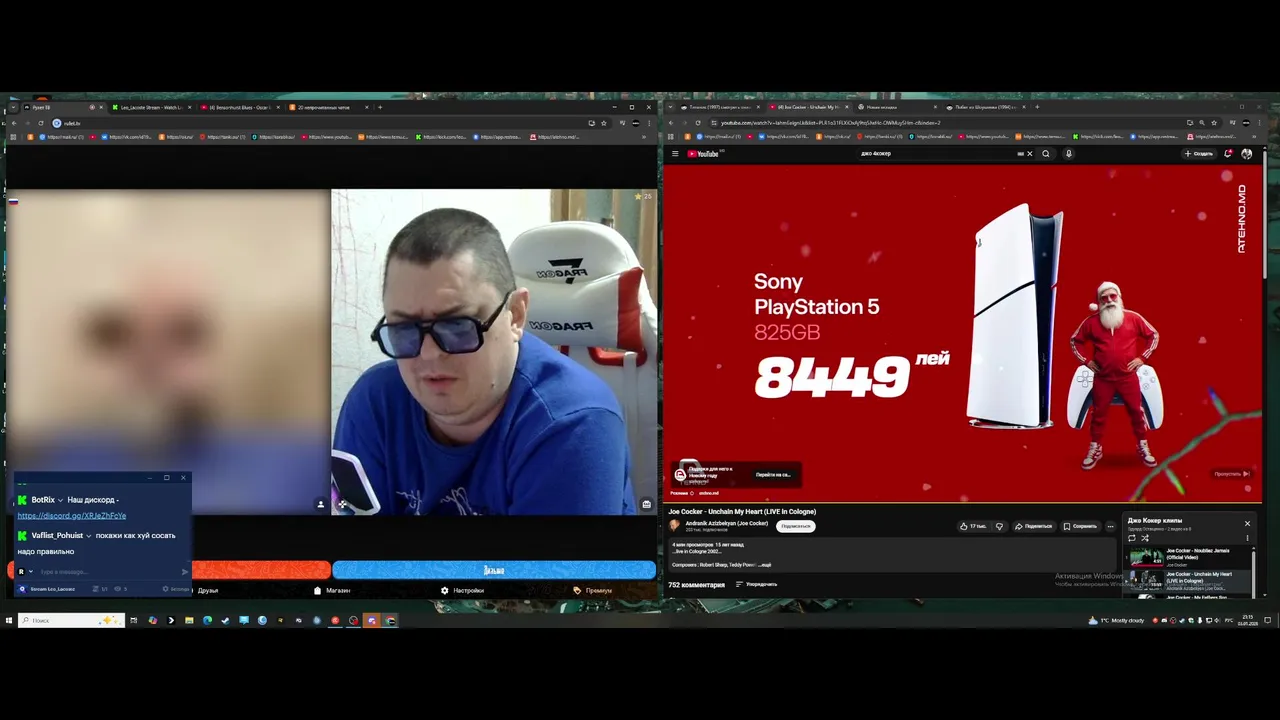The width and height of the screenshot is (1280, 720).
Task: Toggle playlist loop icon
Action: (x=1132, y=538)
